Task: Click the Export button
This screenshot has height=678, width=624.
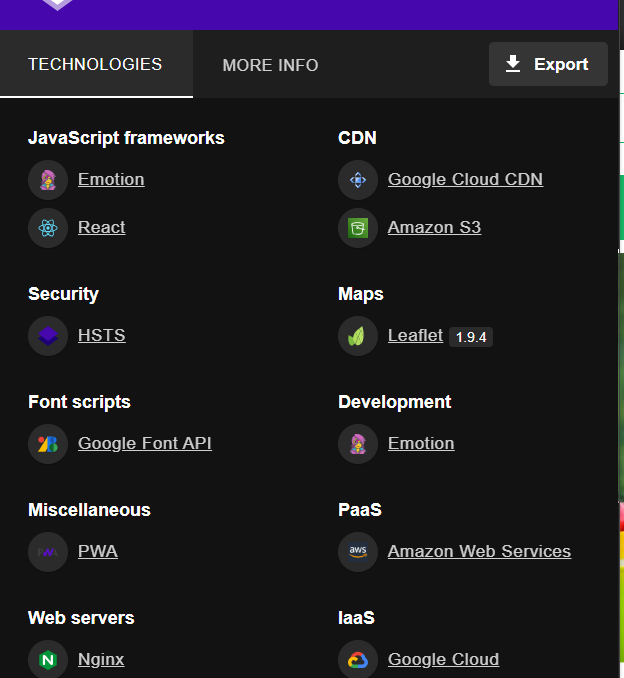Action: pos(548,64)
